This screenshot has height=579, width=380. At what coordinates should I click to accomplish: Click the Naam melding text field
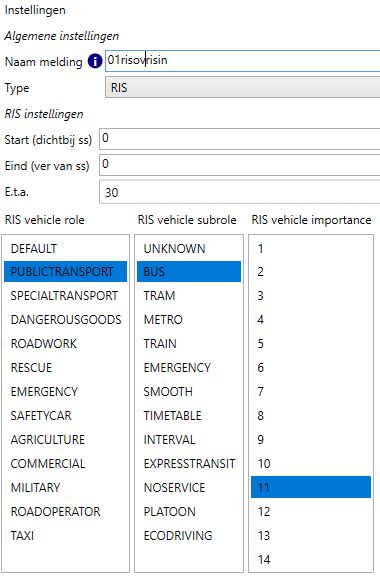(243, 60)
